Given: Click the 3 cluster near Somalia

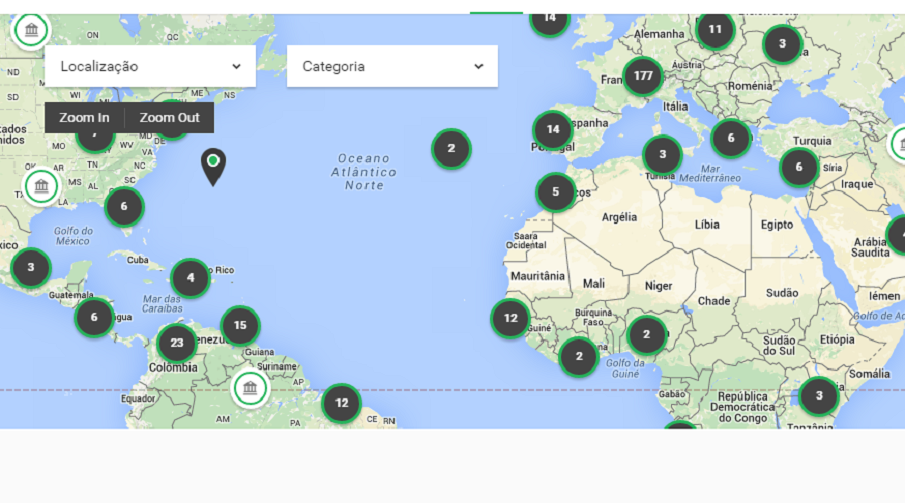Looking at the screenshot, I should point(818,396).
